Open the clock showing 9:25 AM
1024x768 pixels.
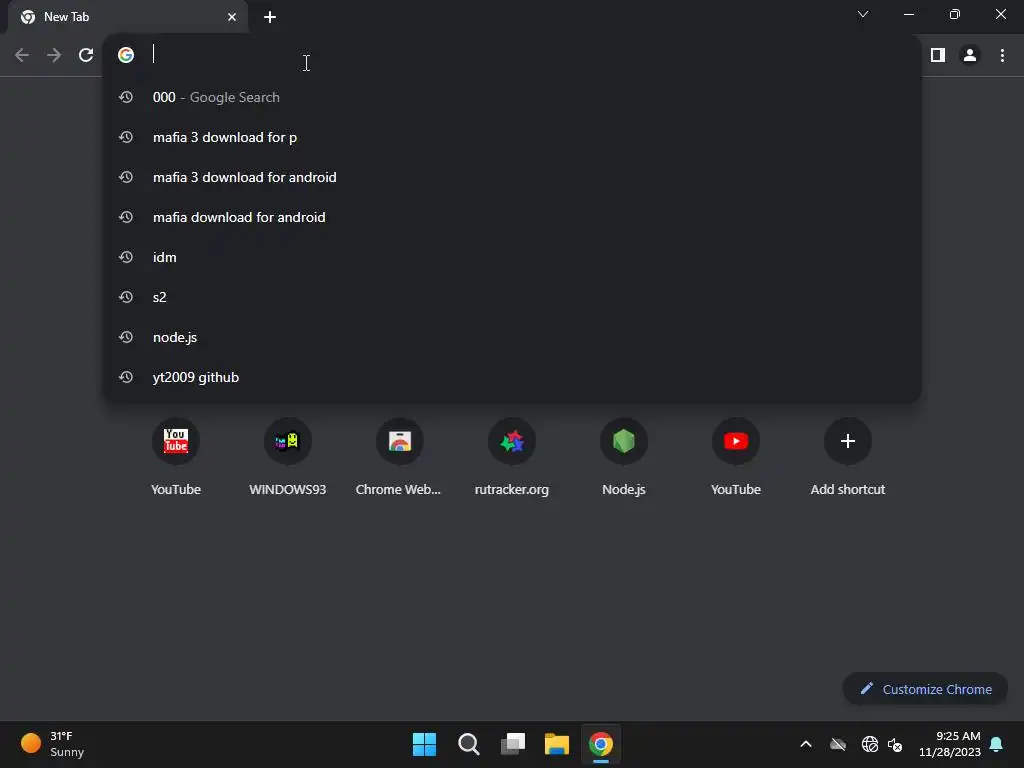click(950, 744)
